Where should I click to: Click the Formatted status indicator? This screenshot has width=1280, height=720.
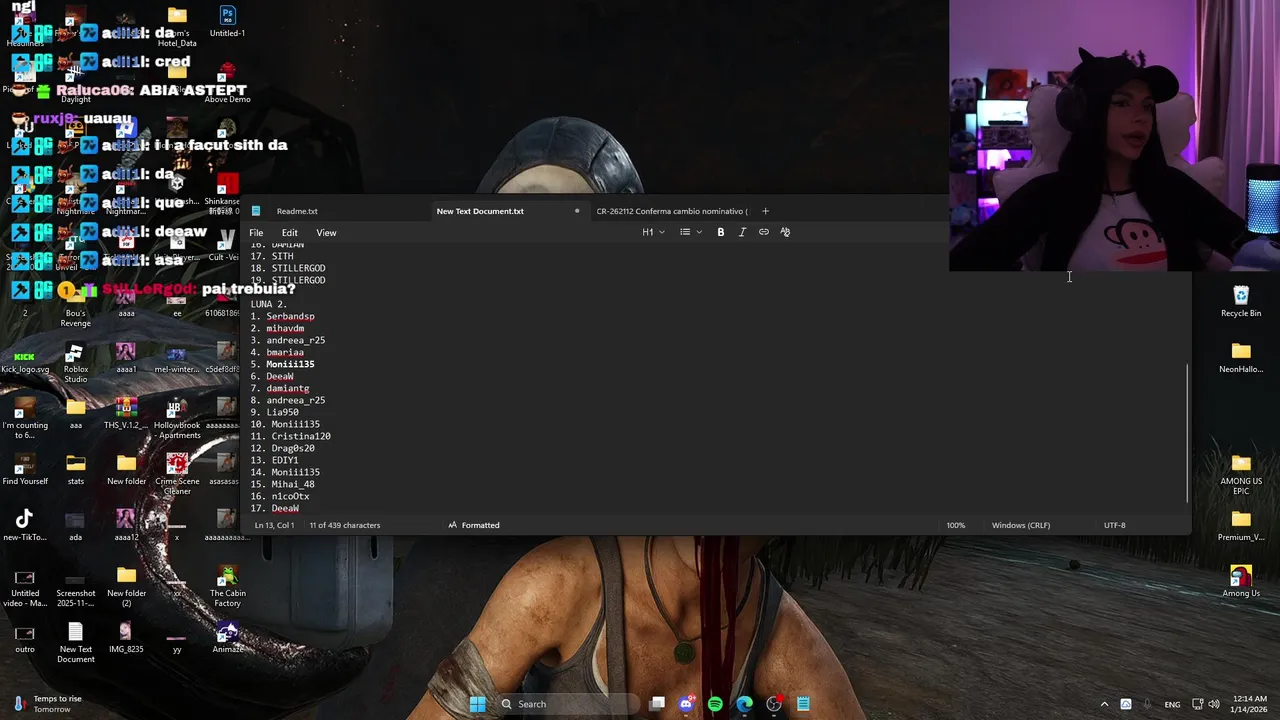[474, 525]
